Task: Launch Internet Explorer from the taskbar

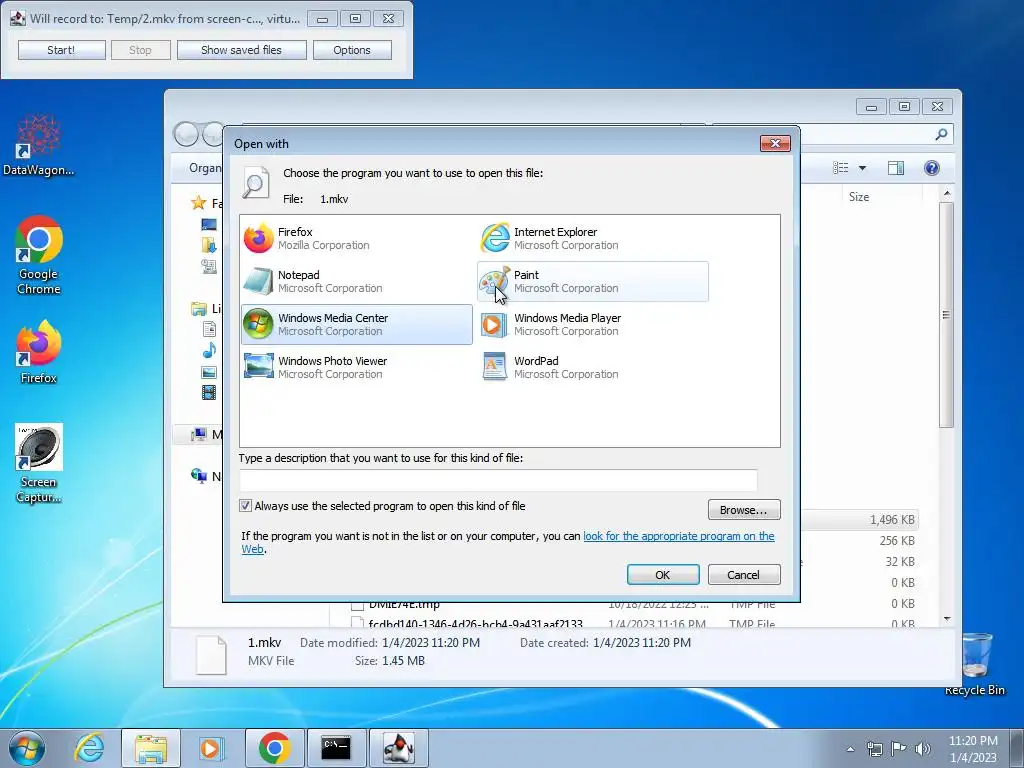Action: [89, 748]
